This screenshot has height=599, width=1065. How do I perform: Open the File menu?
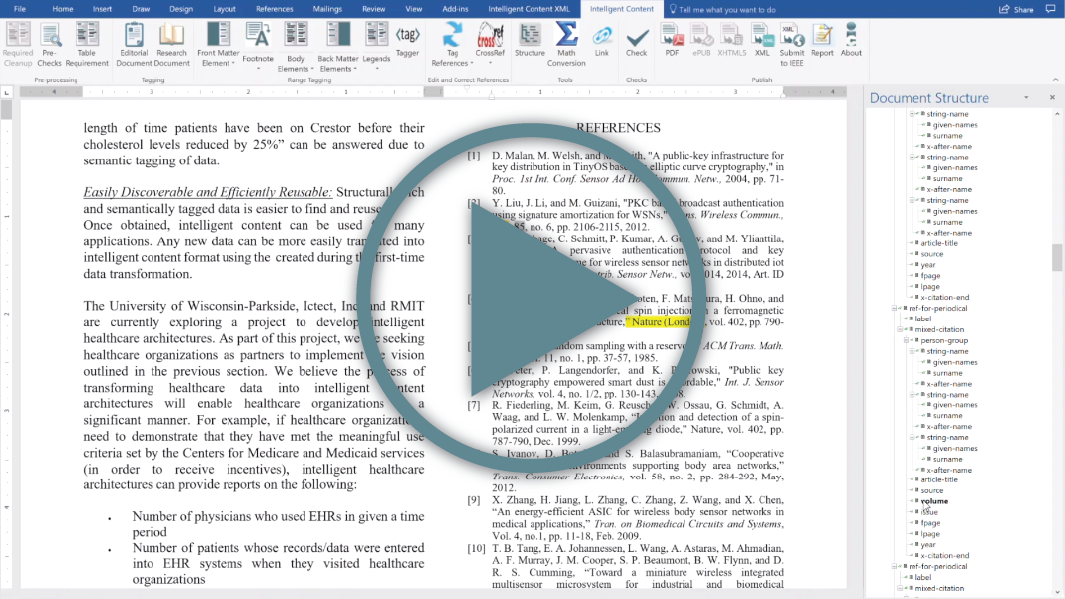pos(20,9)
